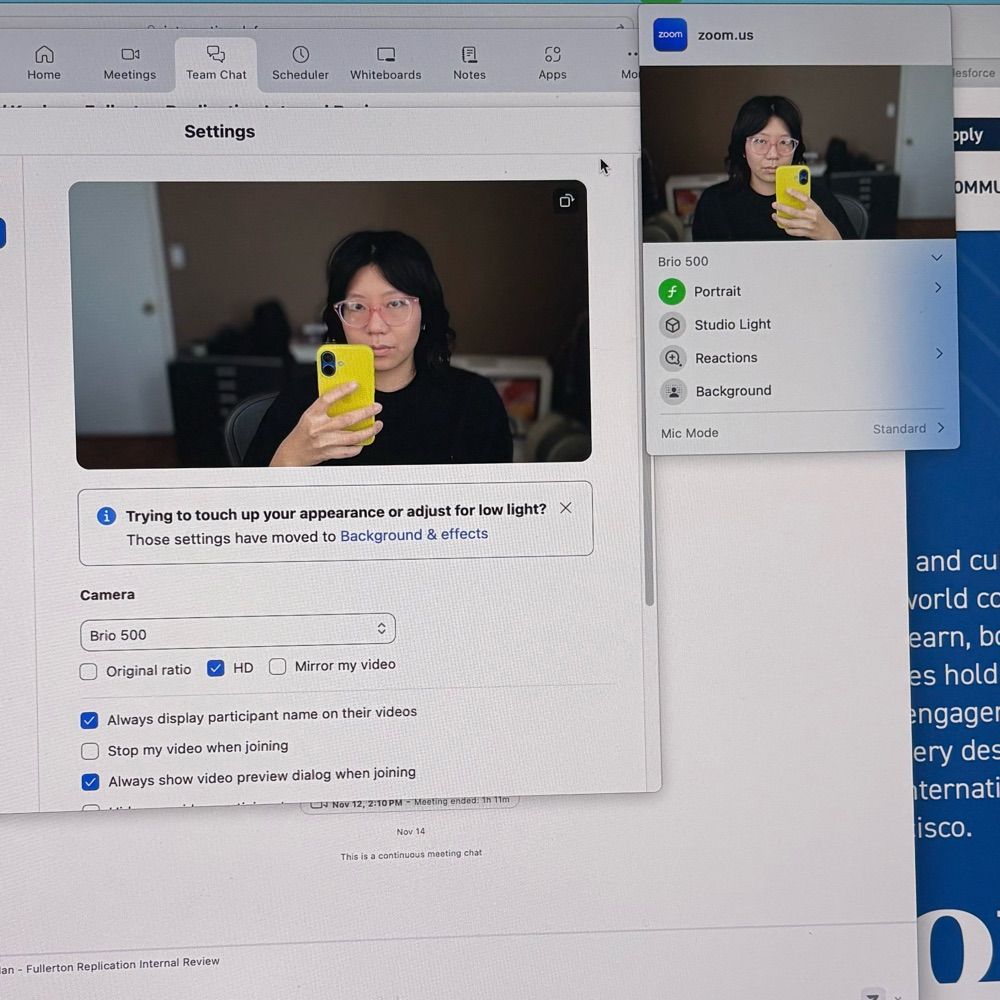Click the Camera section label
This screenshot has width=1000, height=1000.
(107, 594)
